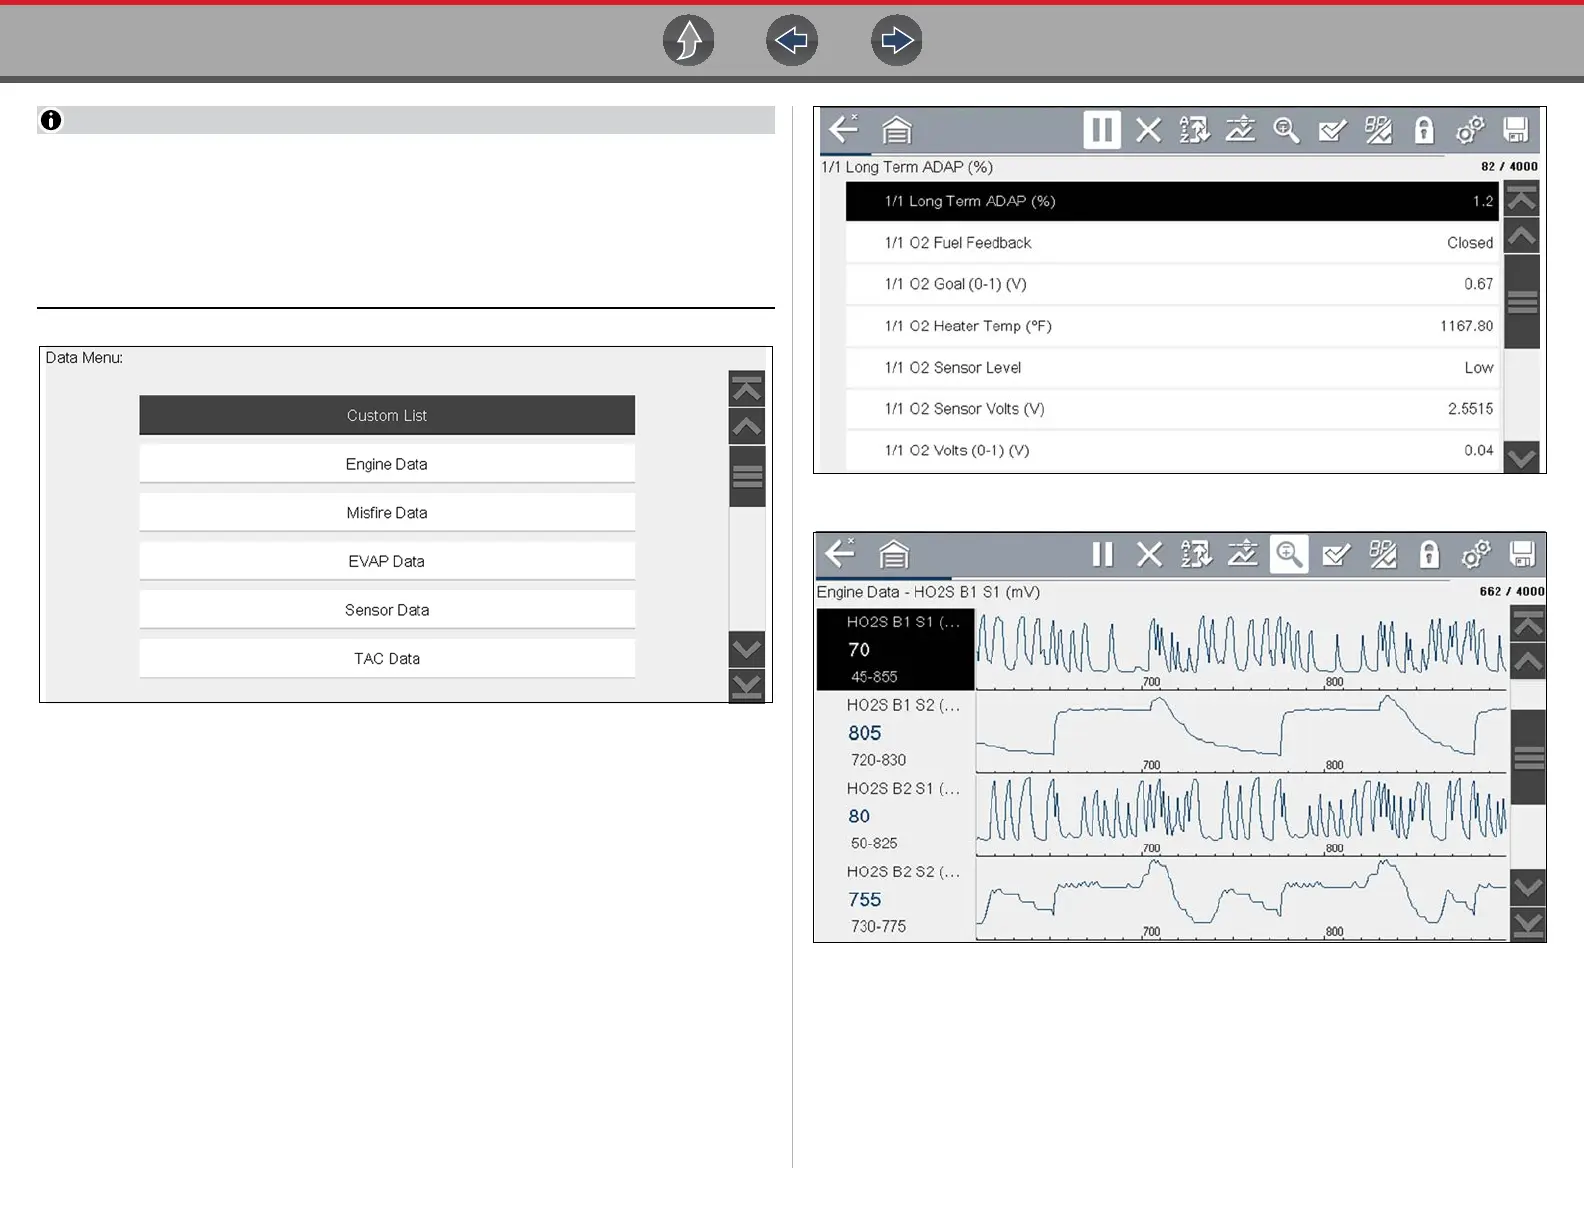Jump to bottom of Data Menu list
This screenshot has height=1224, width=1584.
(747, 686)
